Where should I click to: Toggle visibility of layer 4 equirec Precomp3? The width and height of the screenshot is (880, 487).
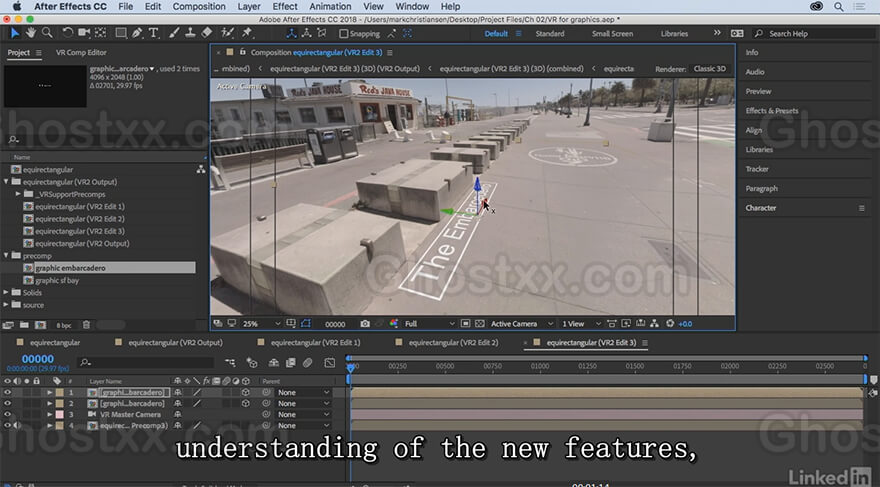click(x=7, y=425)
